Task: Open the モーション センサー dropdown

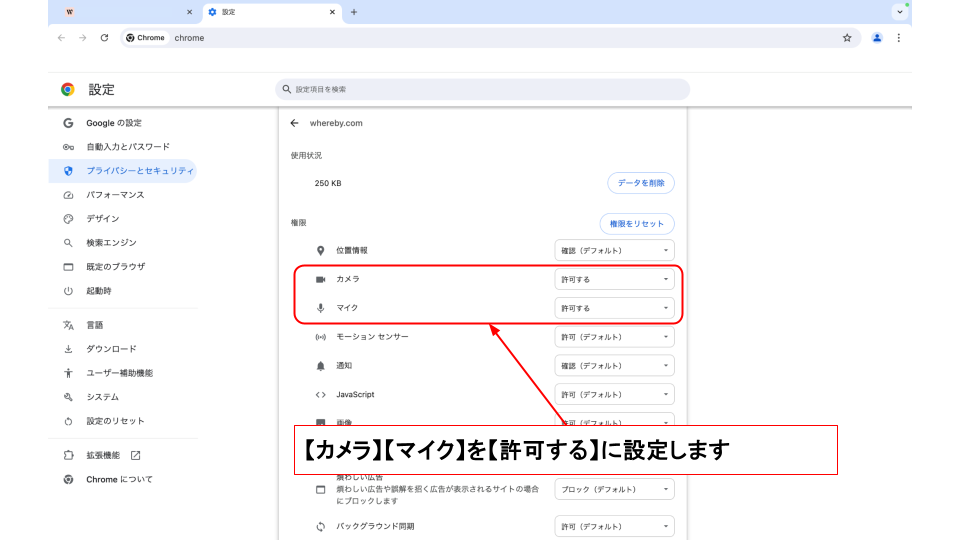Action: 614,337
